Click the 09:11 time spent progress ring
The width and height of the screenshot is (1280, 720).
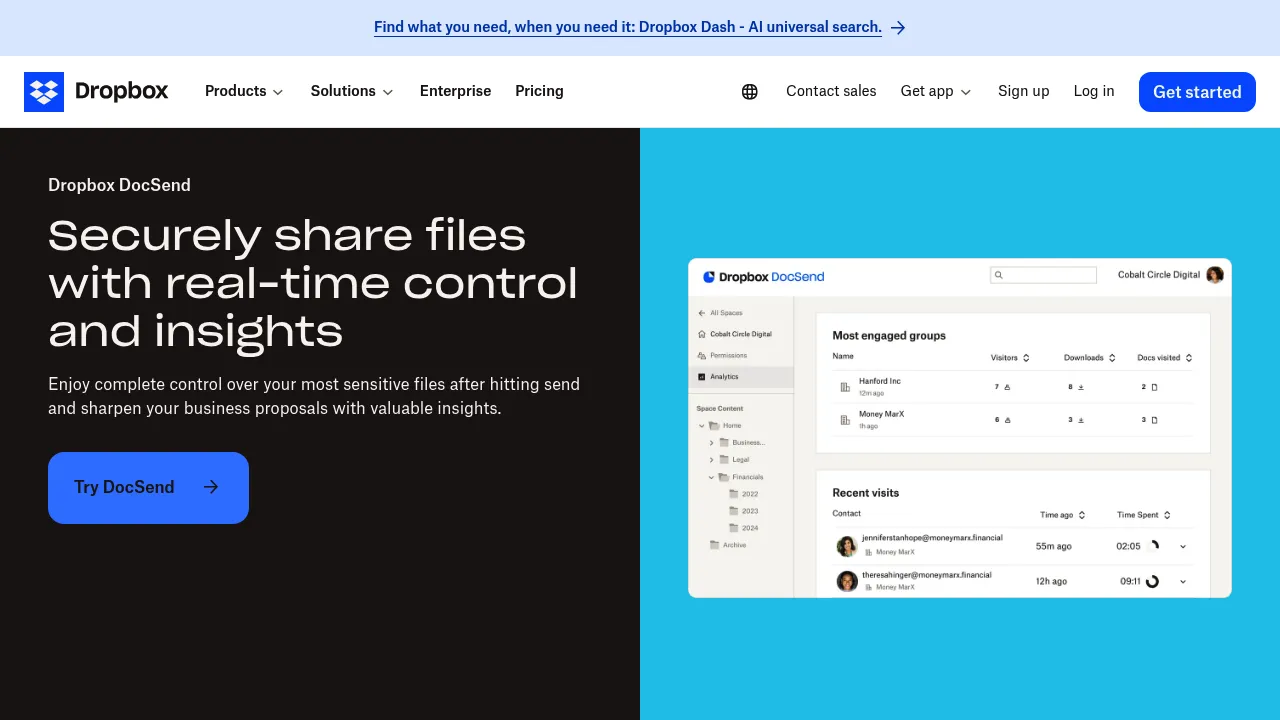1152,581
